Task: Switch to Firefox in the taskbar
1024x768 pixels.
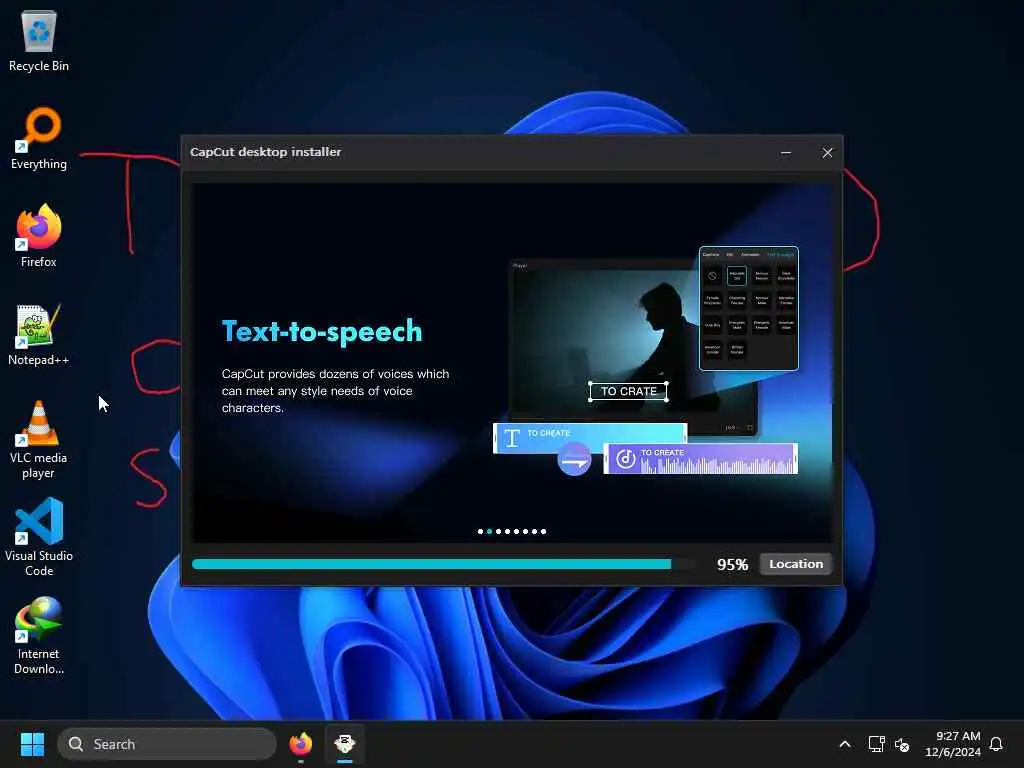Action: click(x=300, y=744)
